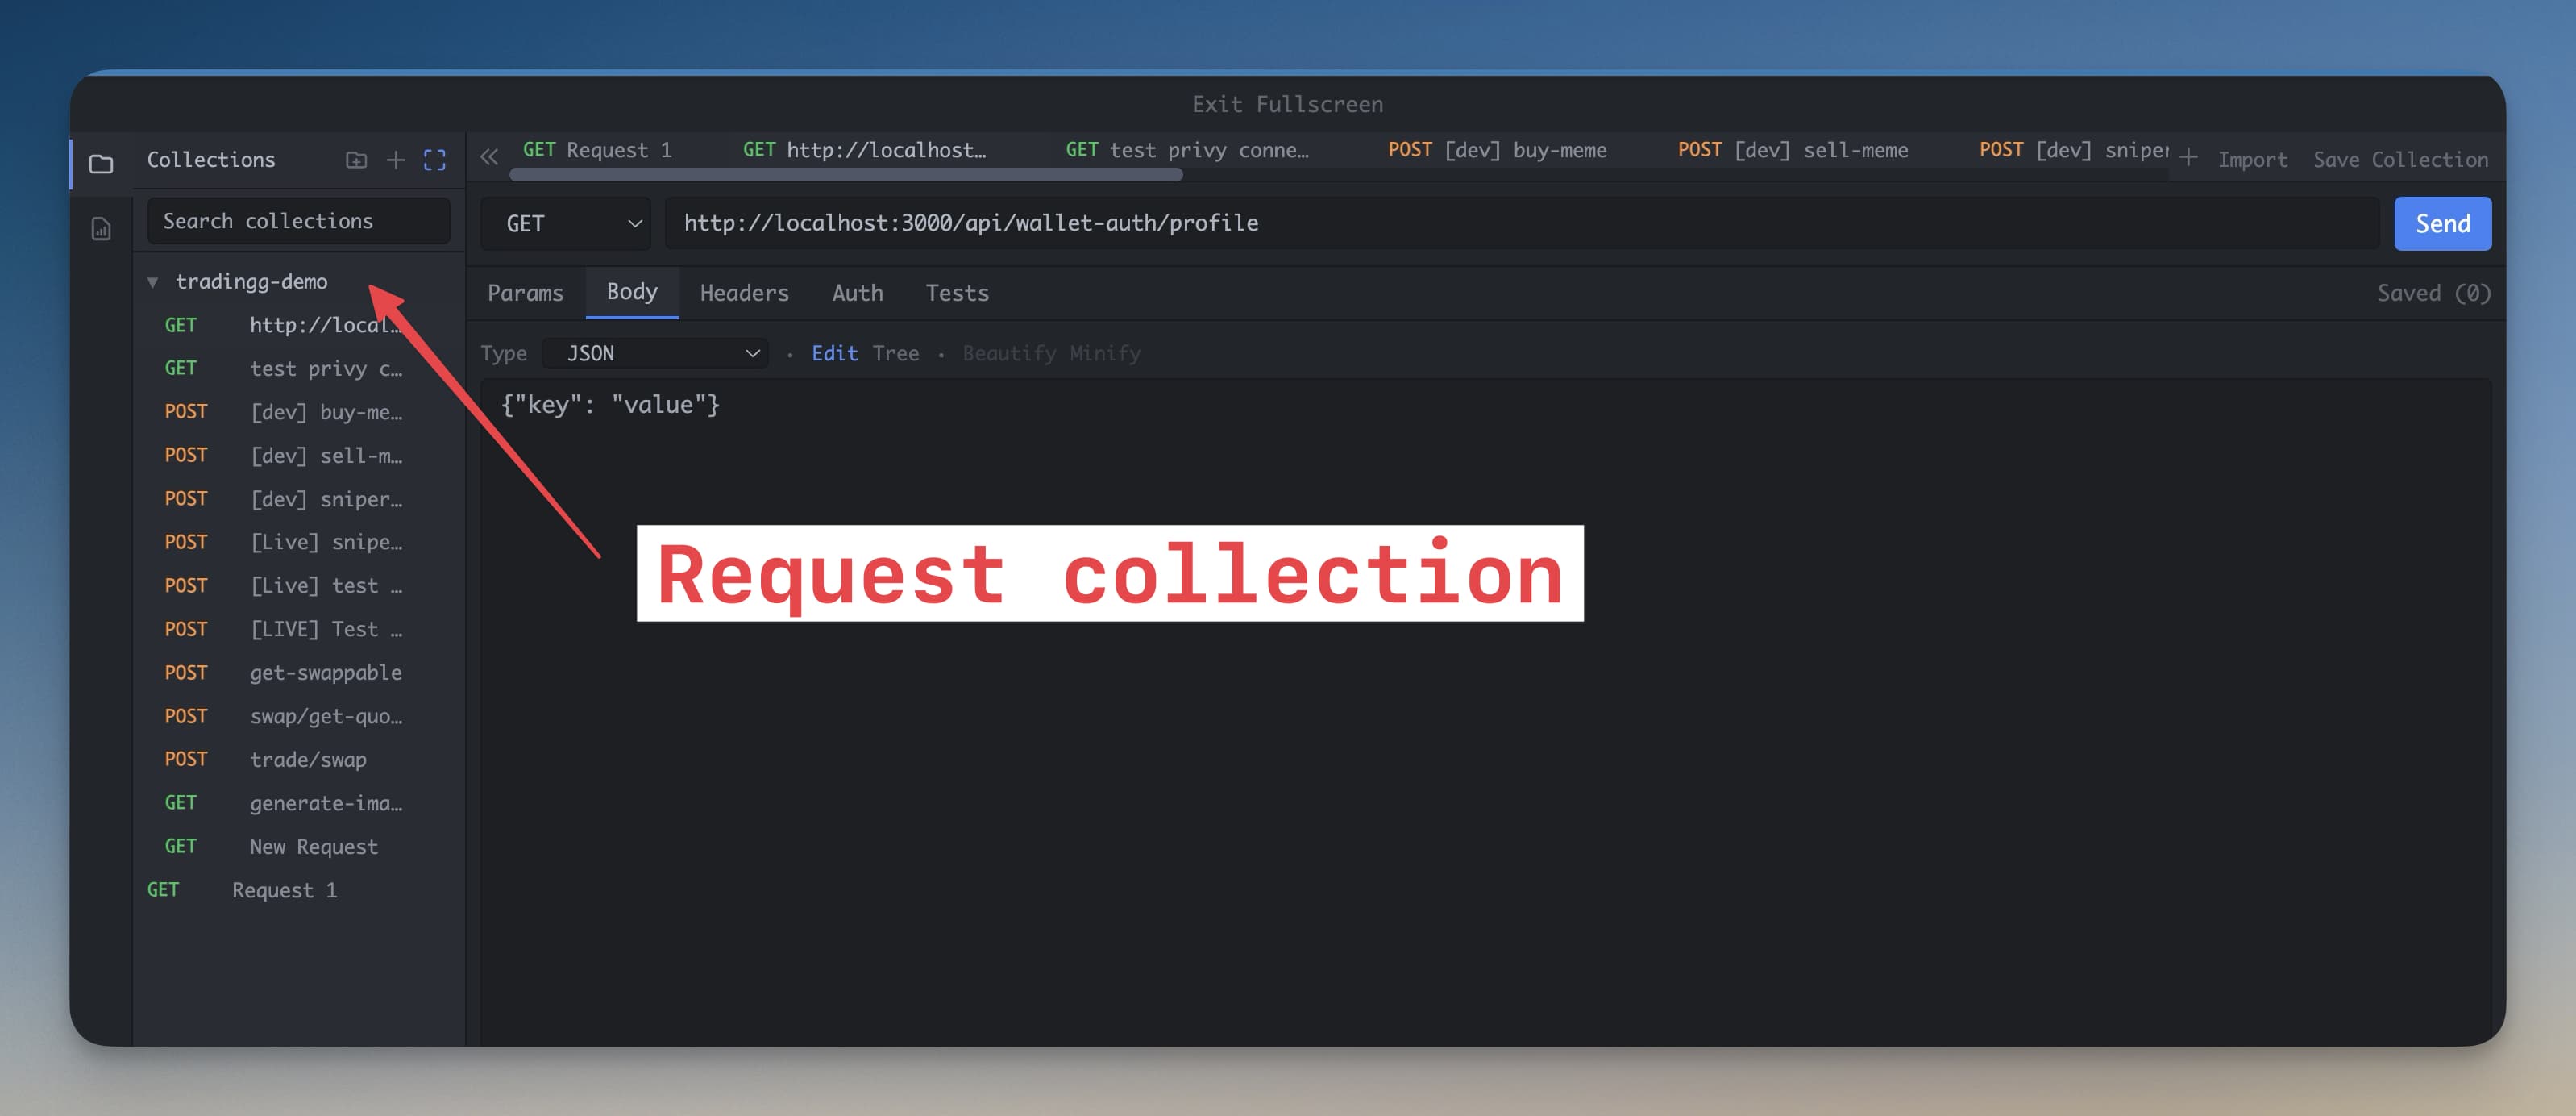Add a request with the plus icon in Collections
2576x1116 pixels.
tap(396, 160)
